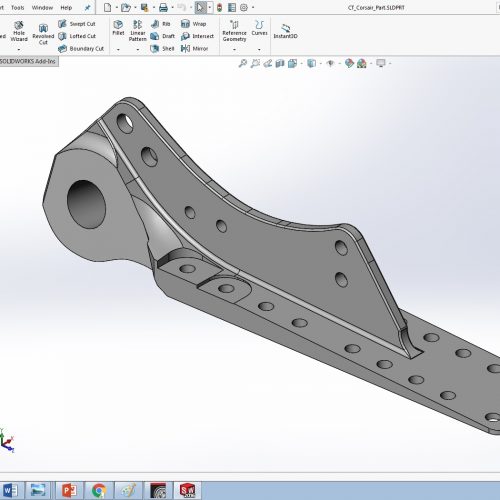Expand the Curves dropdown arrow
500x500 pixels.
tap(259, 50)
